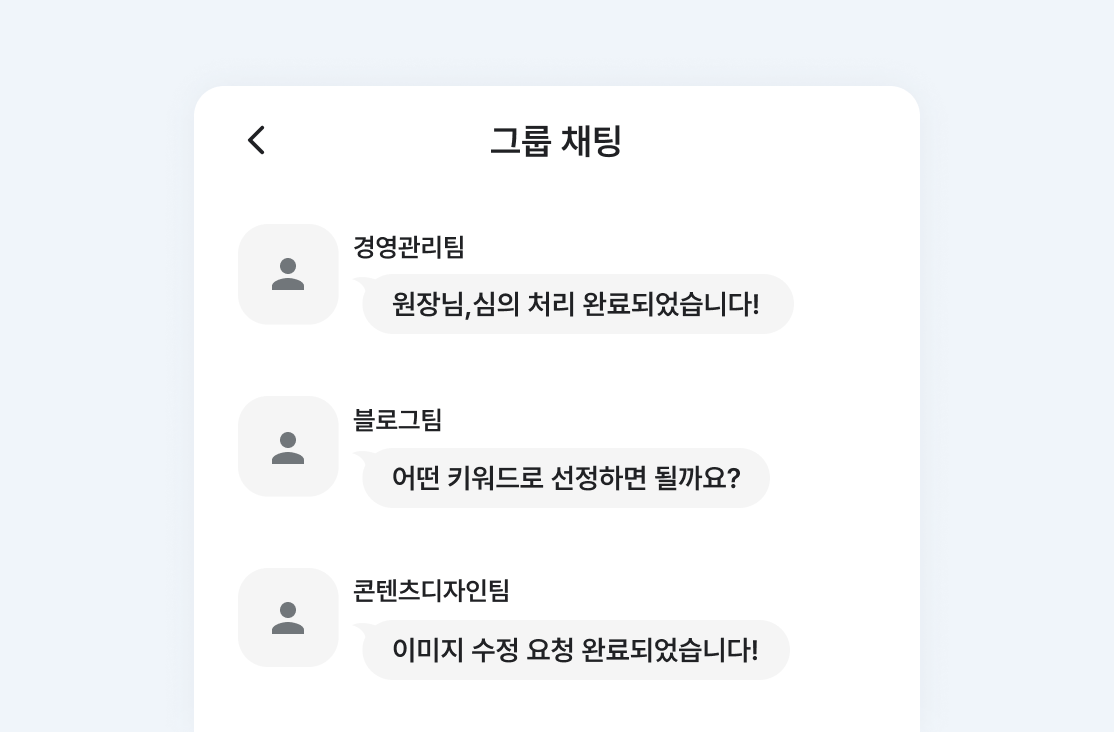The image size is (1114, 732).
Task: Select the 경영관리팀 sender name
Action: (x=409, y=246)
